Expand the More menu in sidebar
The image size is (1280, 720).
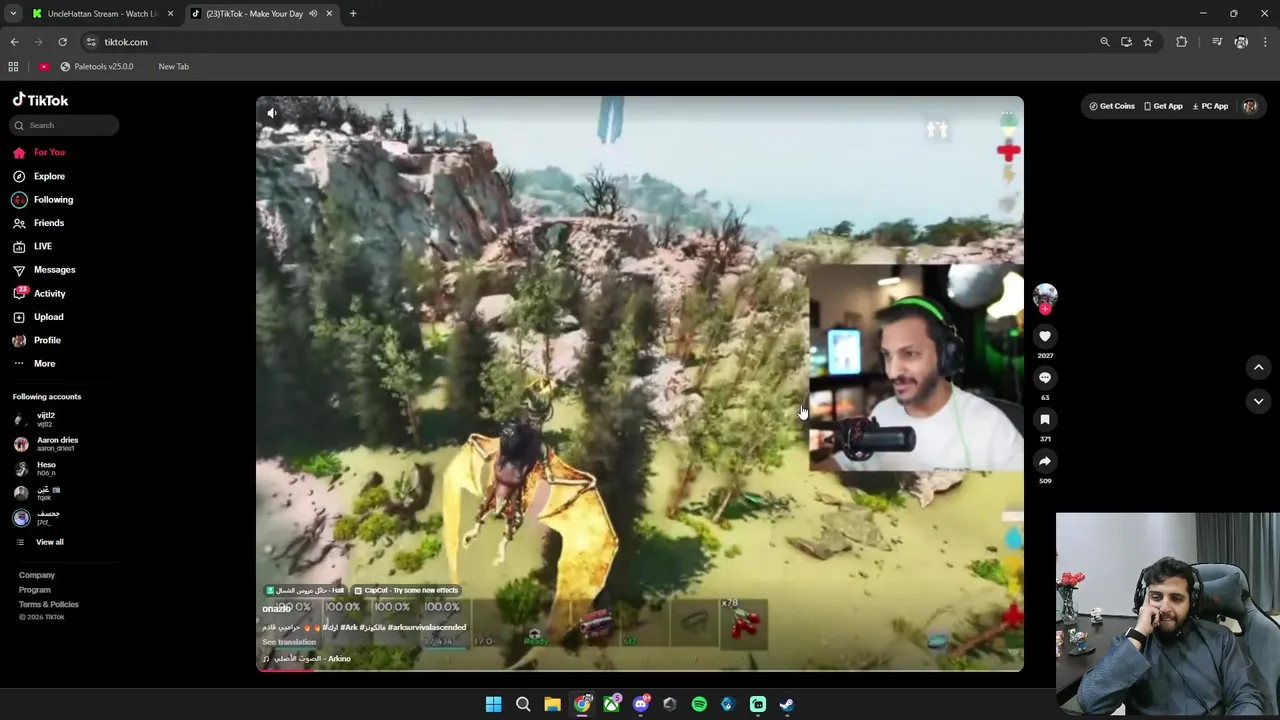coord(35,364)
